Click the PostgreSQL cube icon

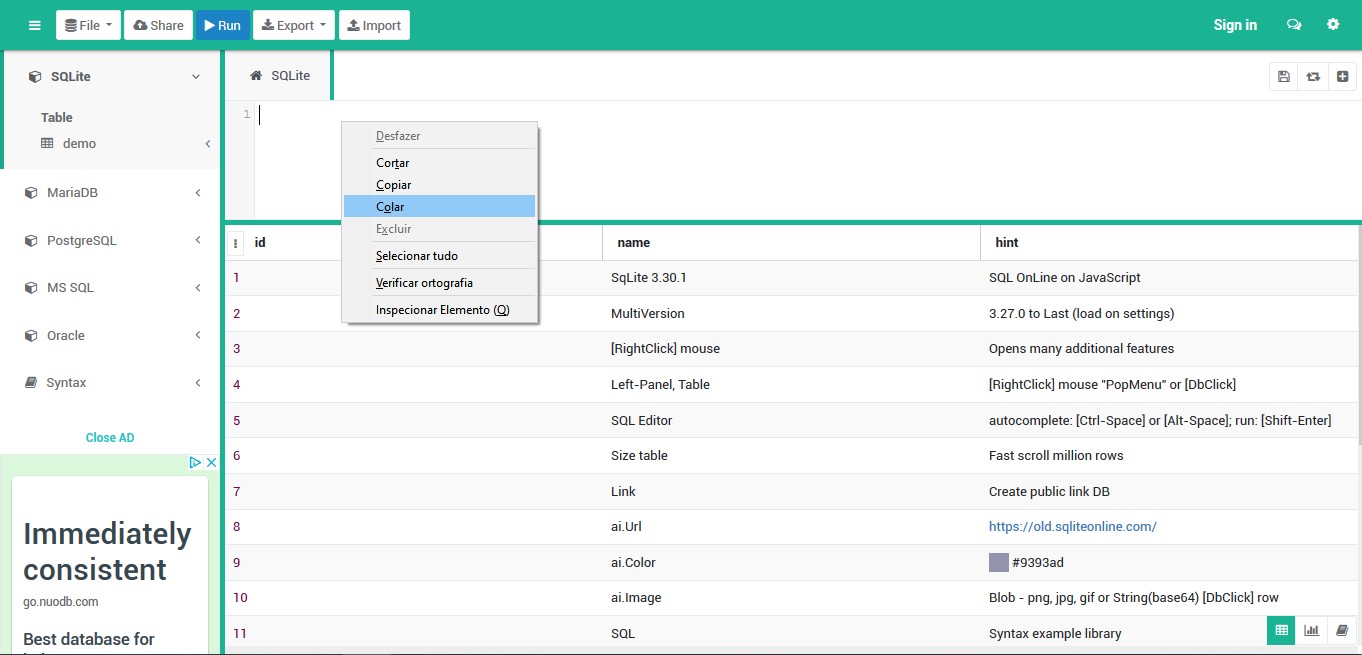pyautogui.click(x=31, y=241)
